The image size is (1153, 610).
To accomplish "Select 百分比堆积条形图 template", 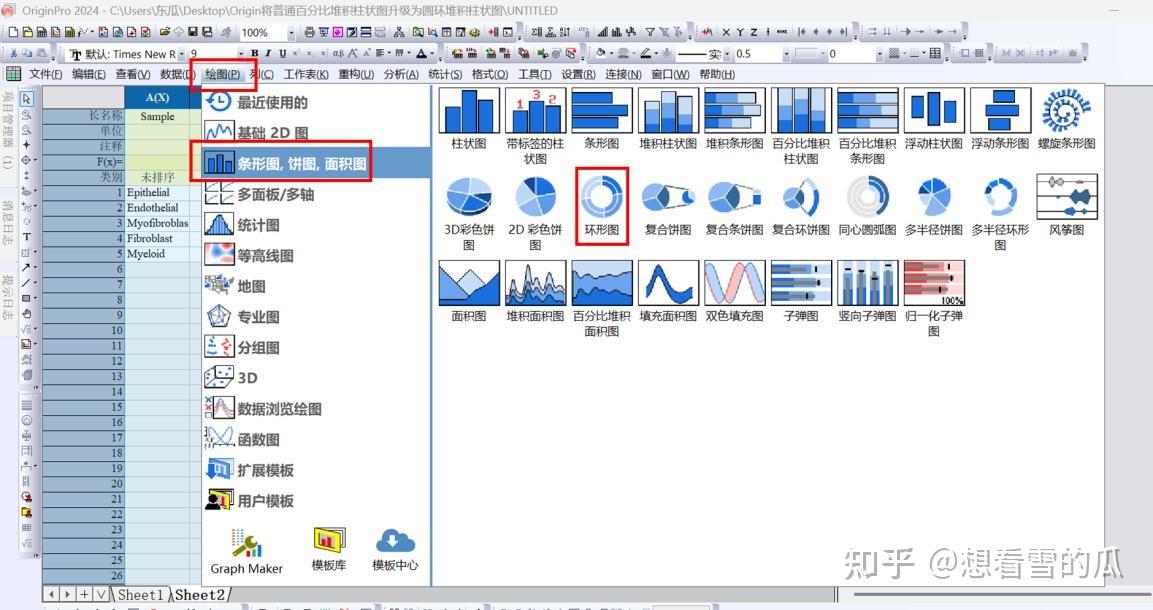I will click(x=867, y=126).
